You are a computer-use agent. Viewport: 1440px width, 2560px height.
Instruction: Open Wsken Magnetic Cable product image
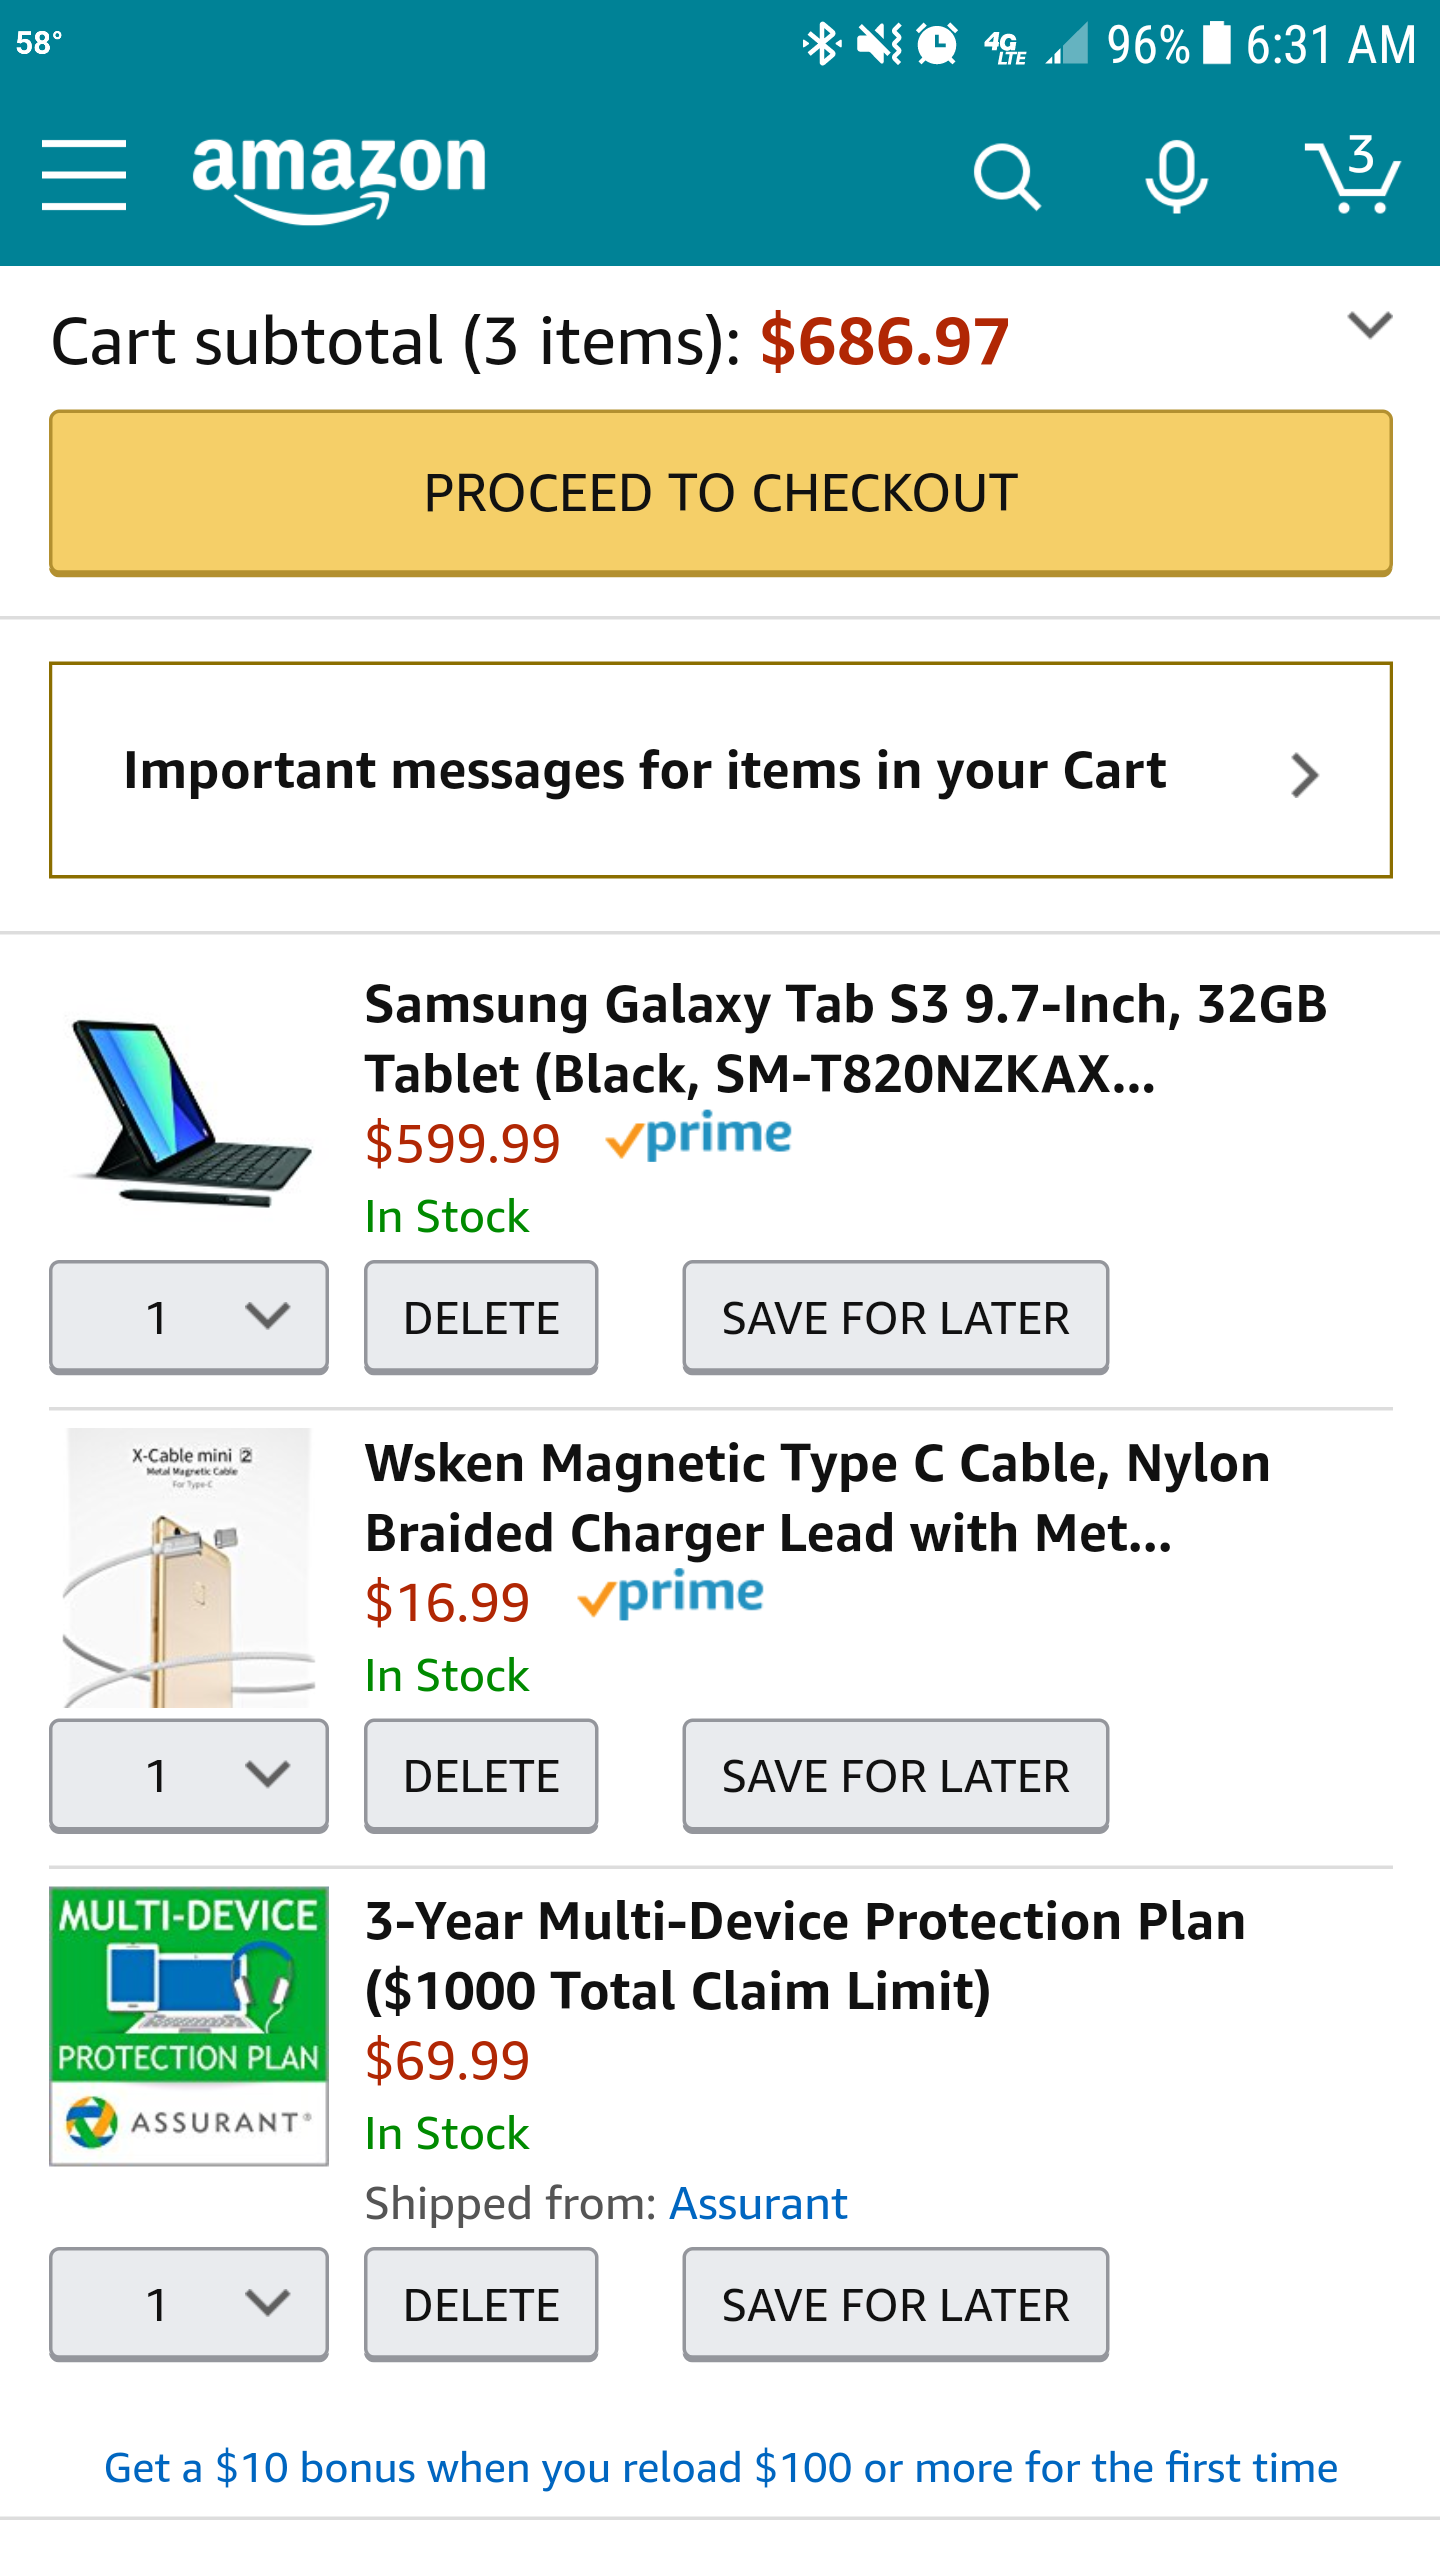(x=189, y=1568)
